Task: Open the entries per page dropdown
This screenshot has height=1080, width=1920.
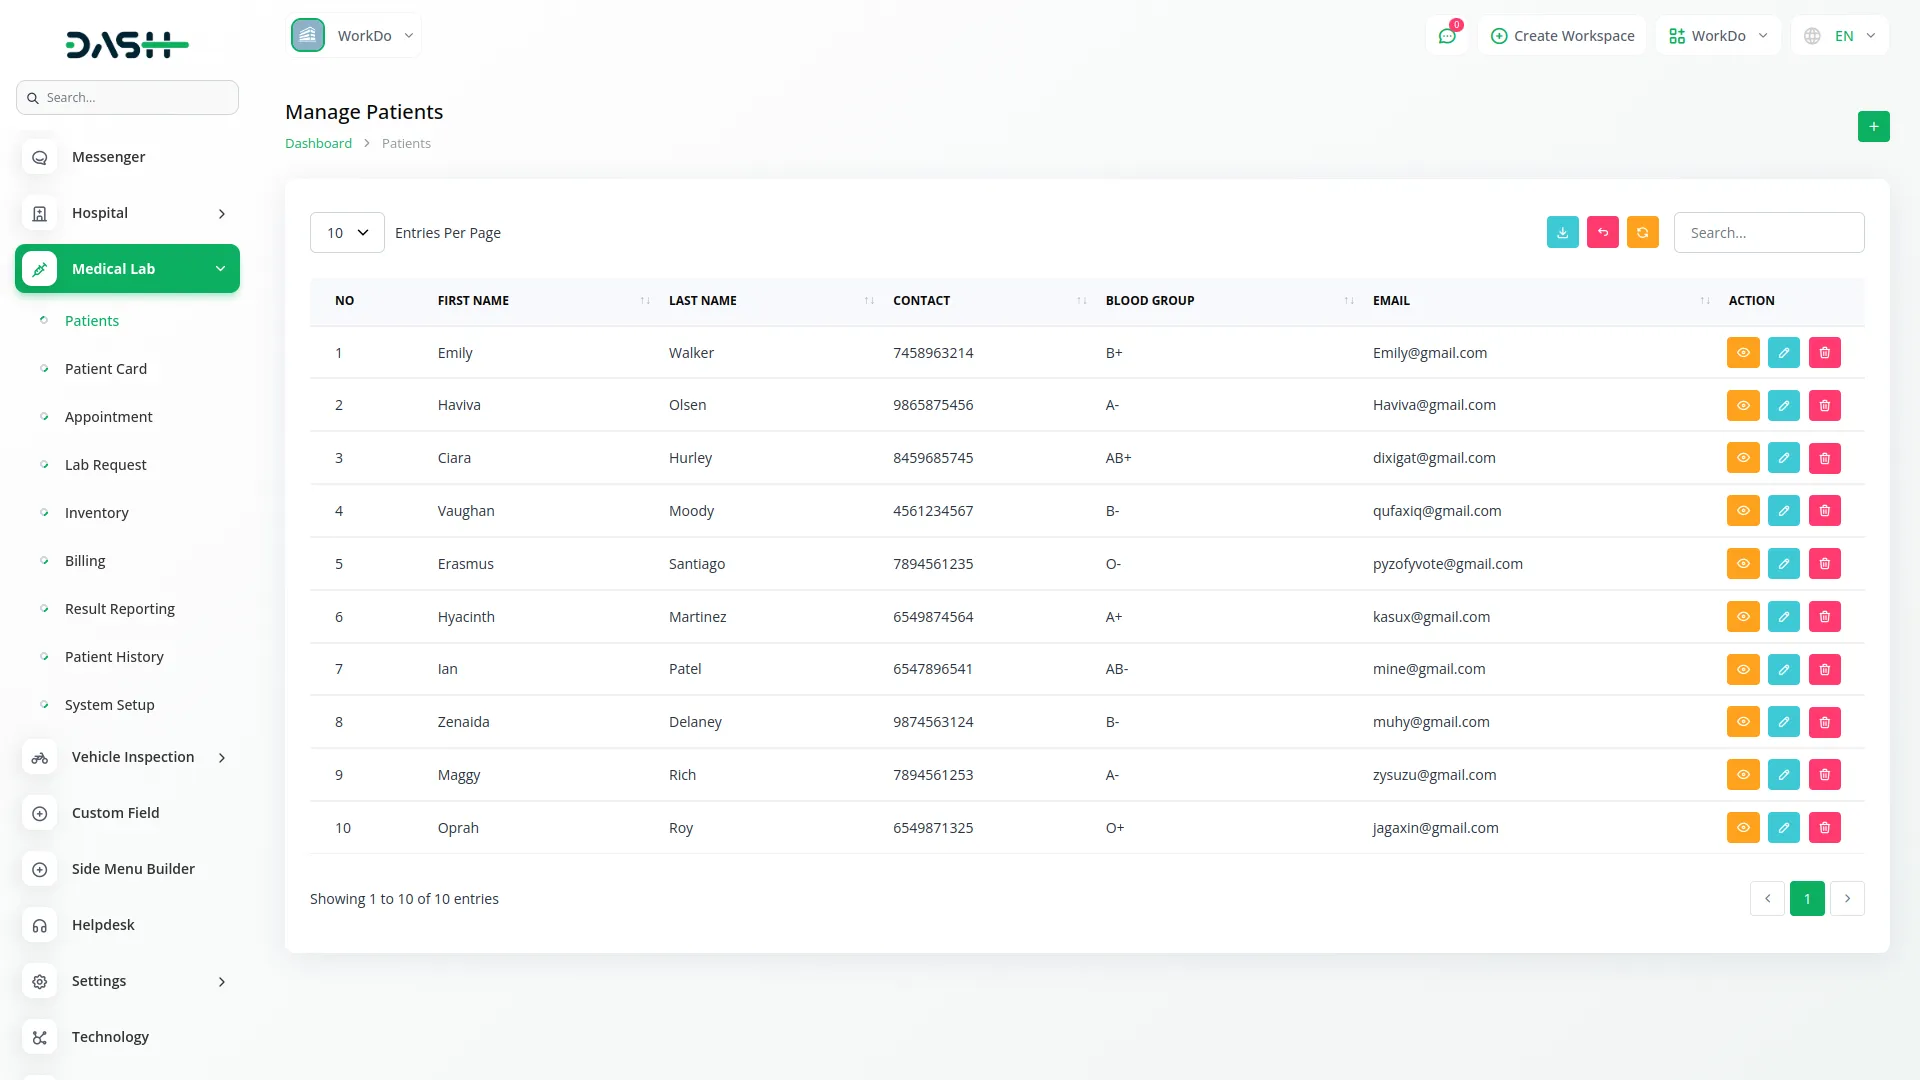Action: (347, 233)
